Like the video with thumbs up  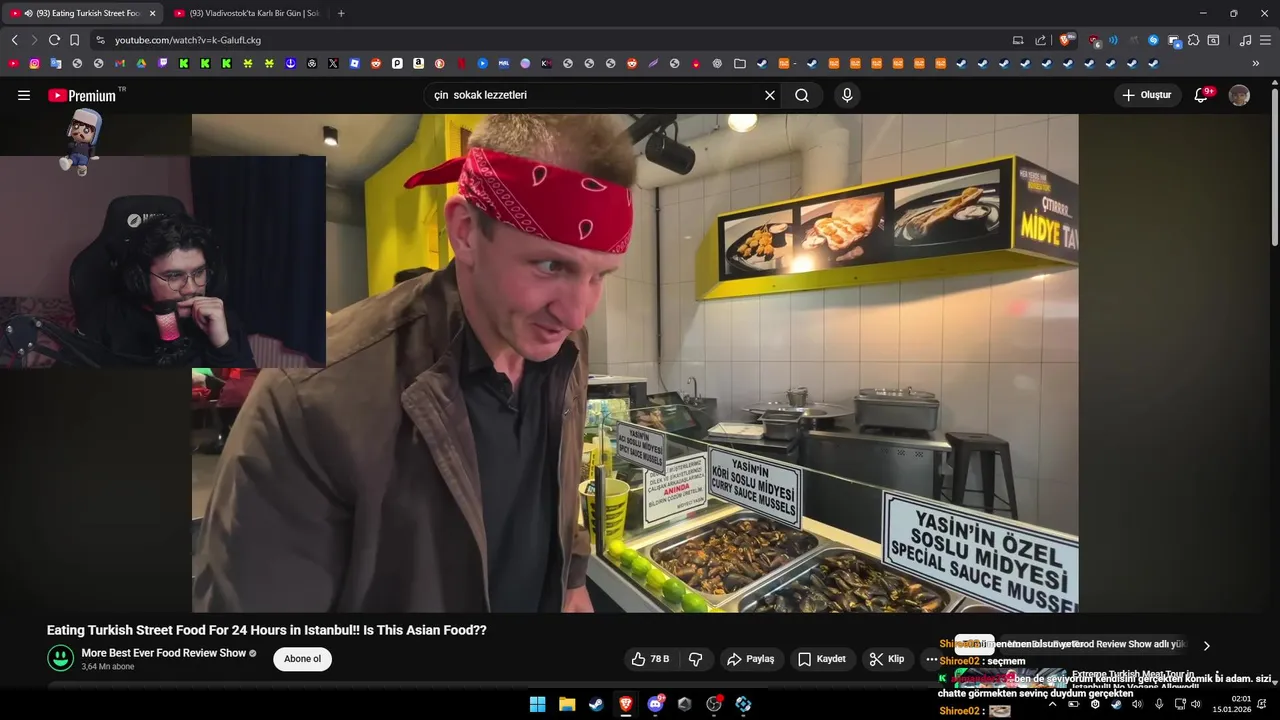click(x=650, y=659)
